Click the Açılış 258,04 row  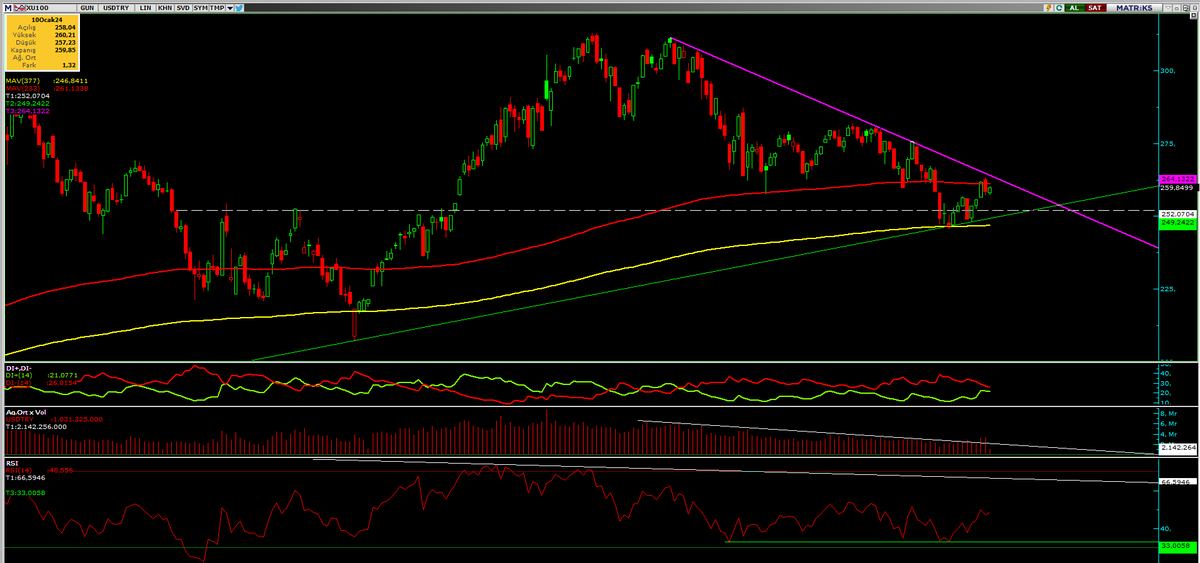click(43, 27)
